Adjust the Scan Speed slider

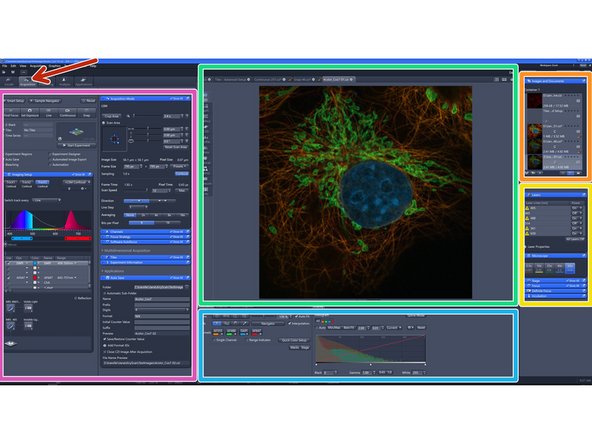point(136,191)
